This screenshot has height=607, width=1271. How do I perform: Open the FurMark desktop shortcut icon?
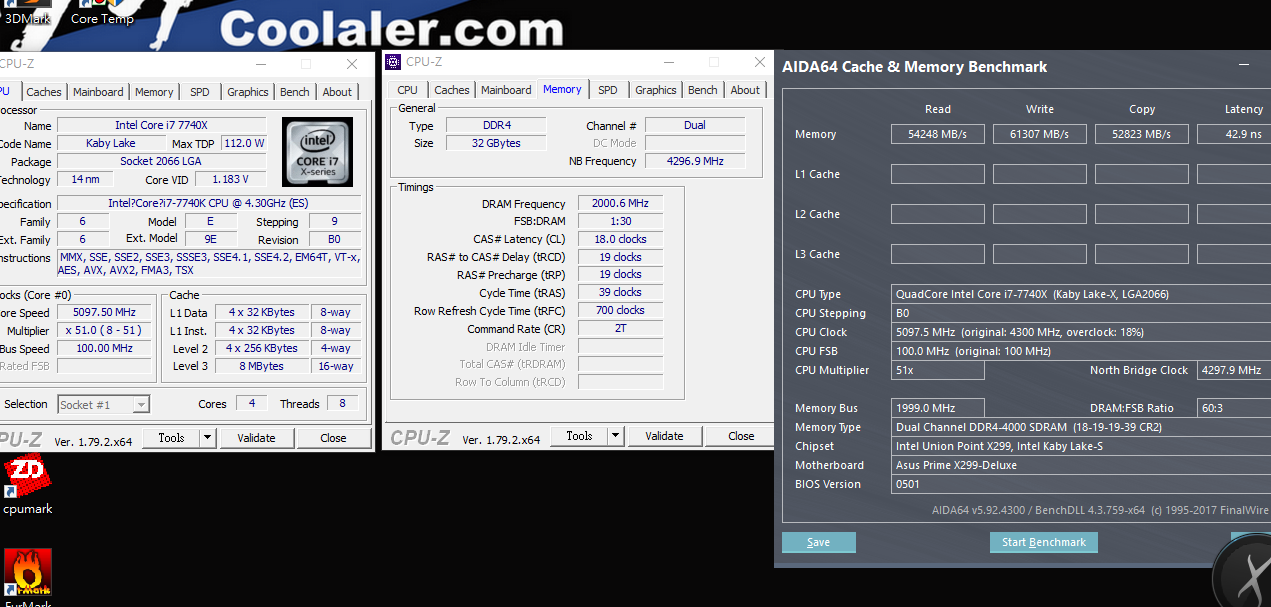tap(27, 577)
